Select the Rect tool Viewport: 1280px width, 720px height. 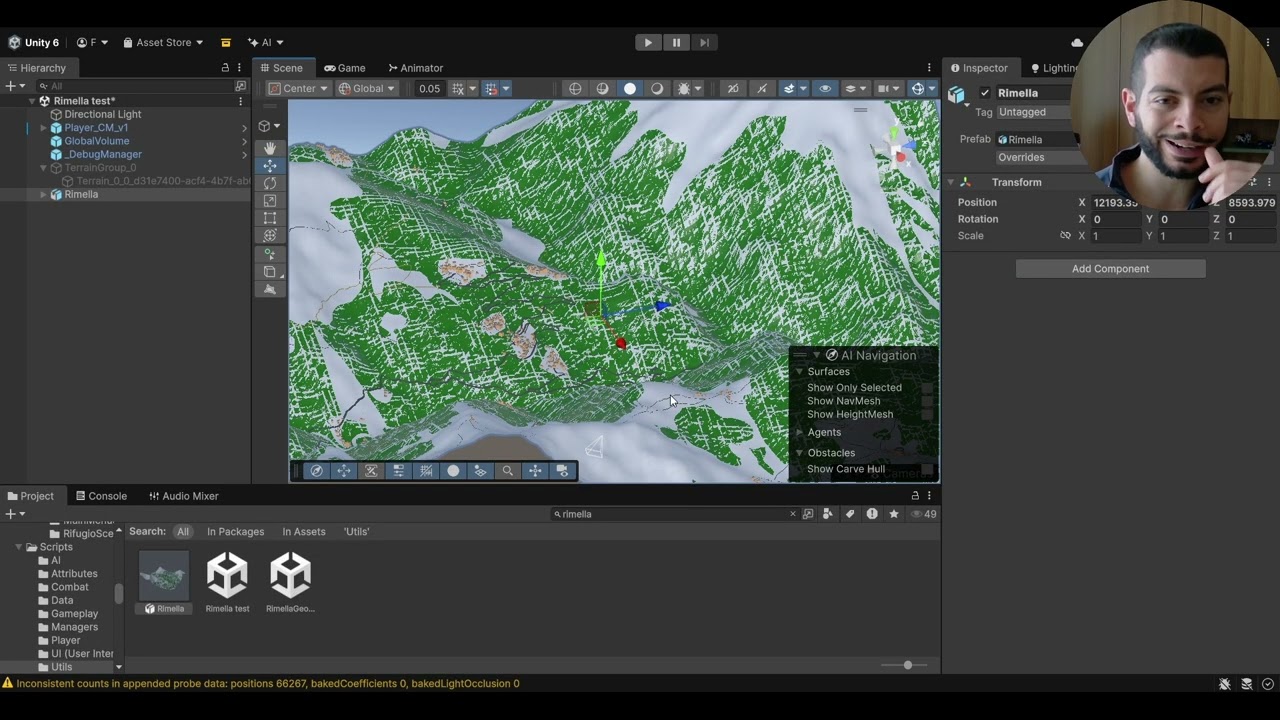pyautogui.click(x=270, y=218)
